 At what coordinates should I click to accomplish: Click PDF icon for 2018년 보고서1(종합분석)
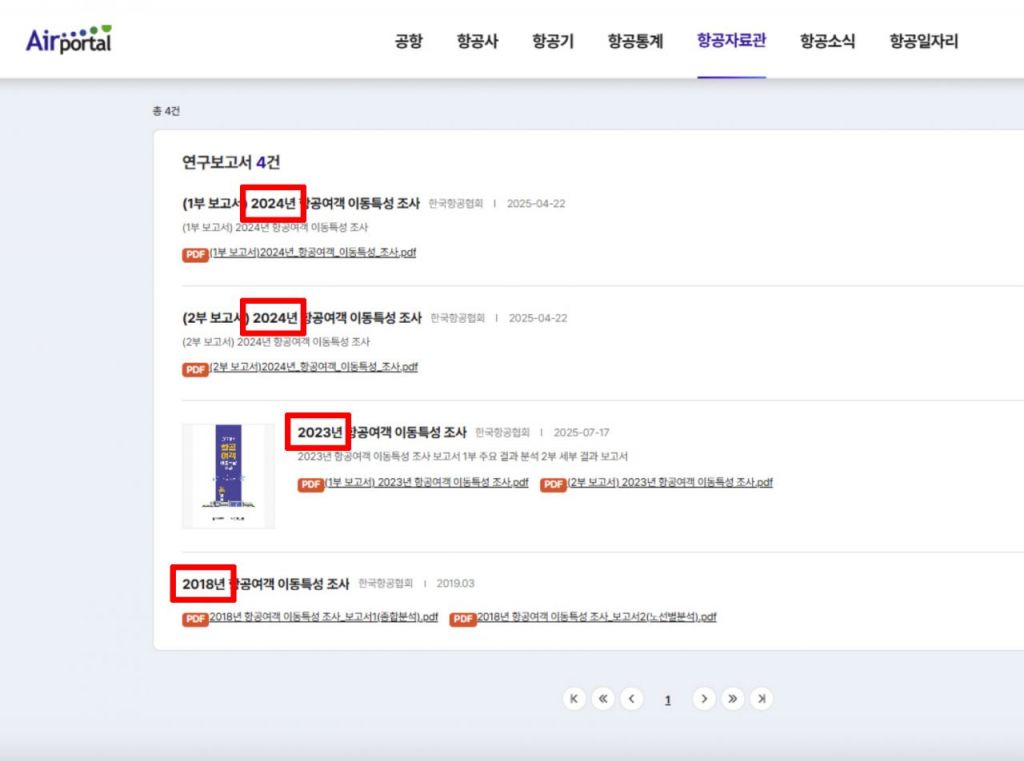pos(195,619)
